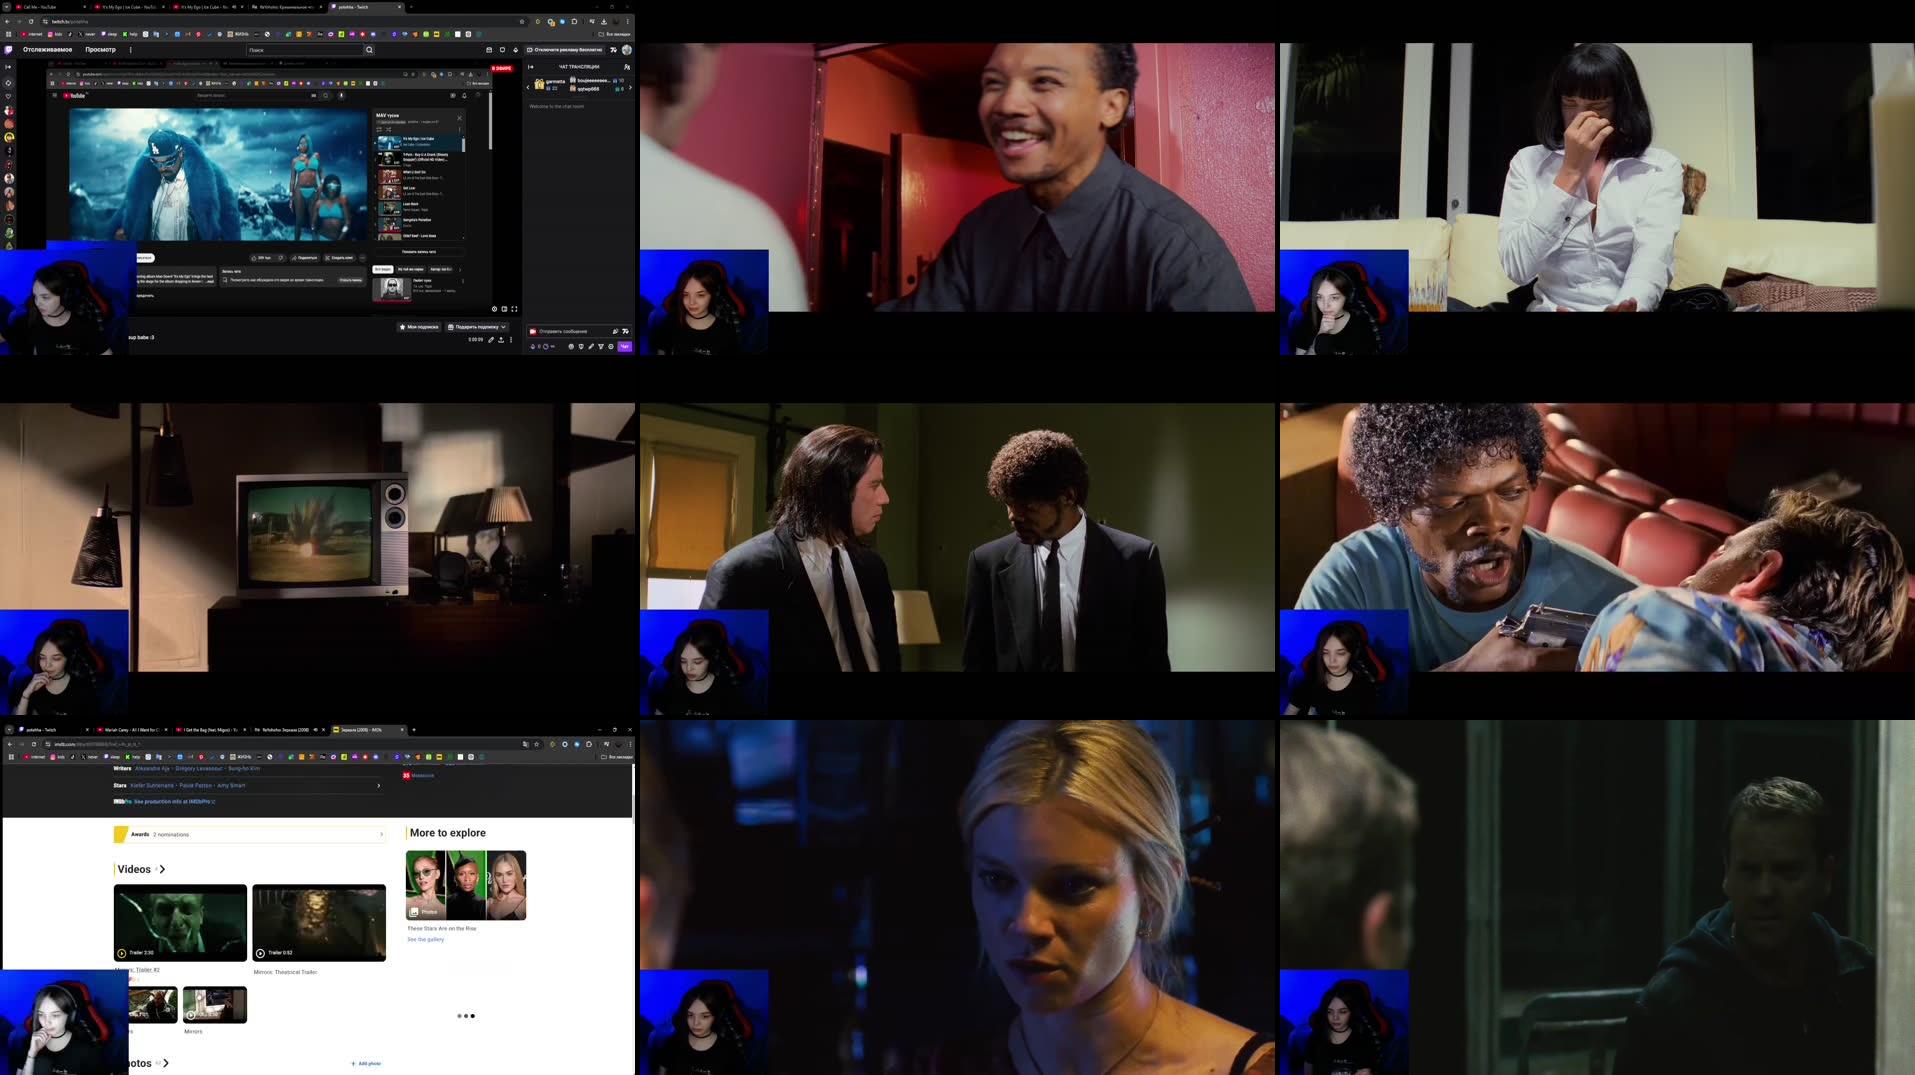Play the Trailer 0:52 video thumbnail
The height and width of the screenshot is (1075, 1915).
[319, 922]
